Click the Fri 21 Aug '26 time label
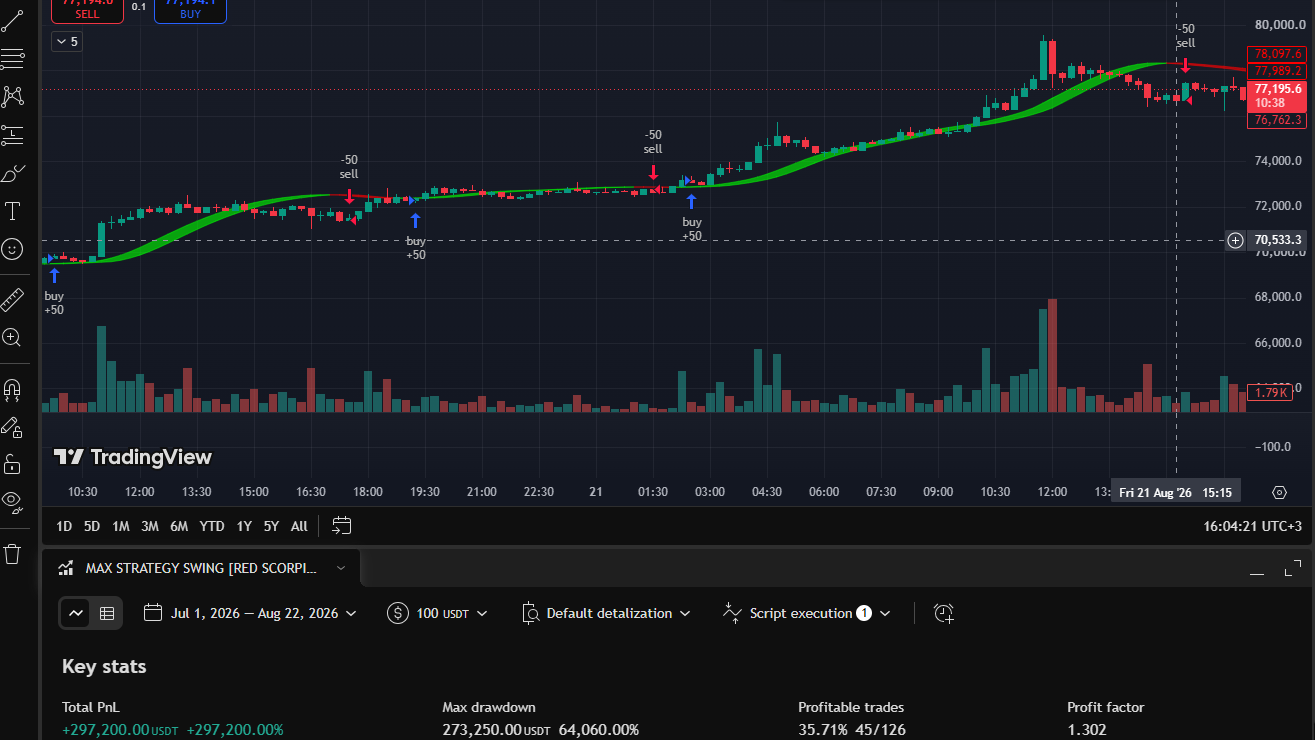1315x740 pixels. click(x=1176, y=492)
